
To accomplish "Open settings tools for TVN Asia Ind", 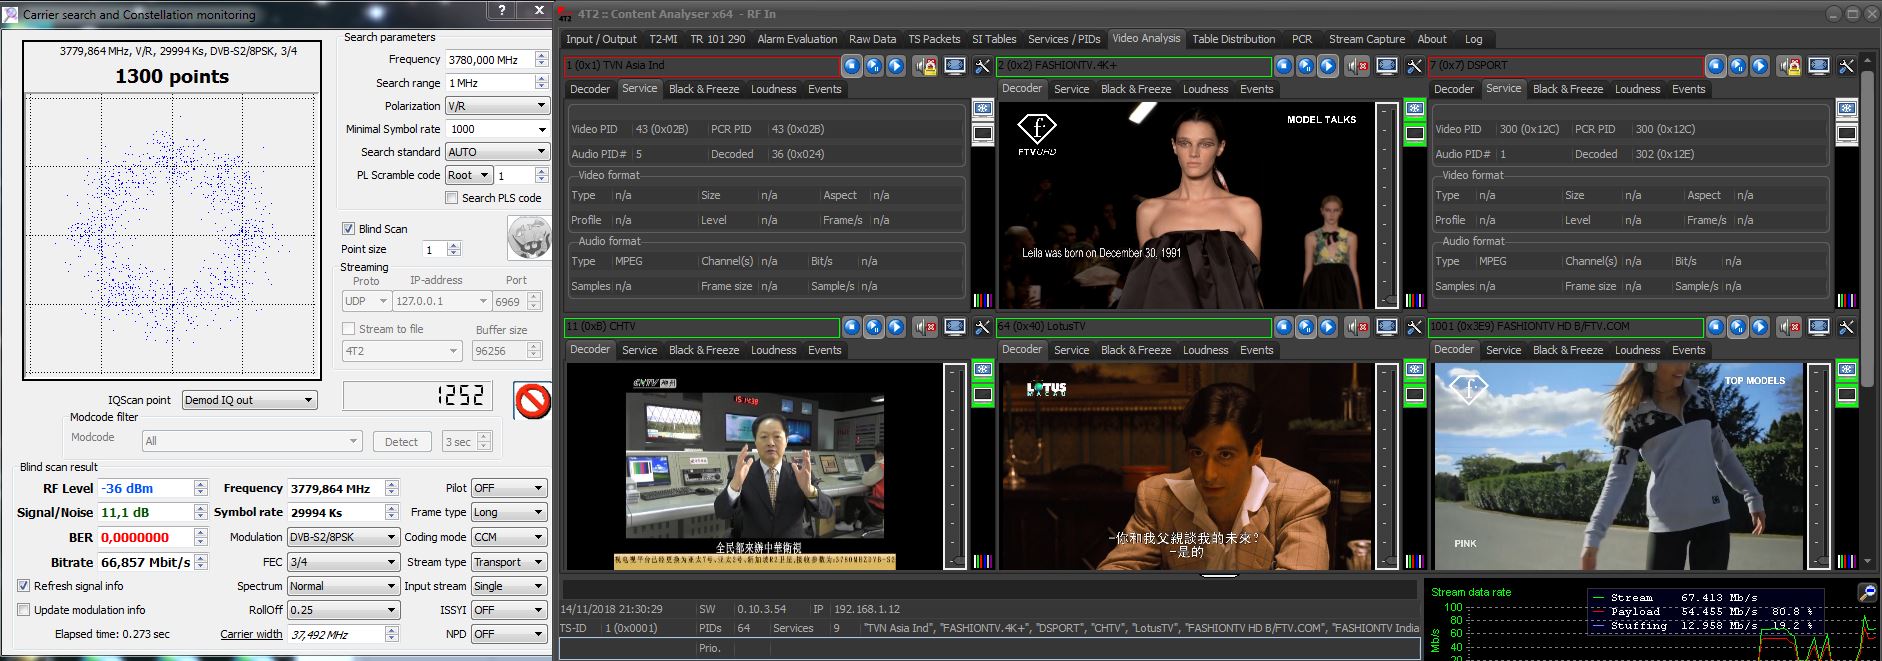I will [982, 66].
